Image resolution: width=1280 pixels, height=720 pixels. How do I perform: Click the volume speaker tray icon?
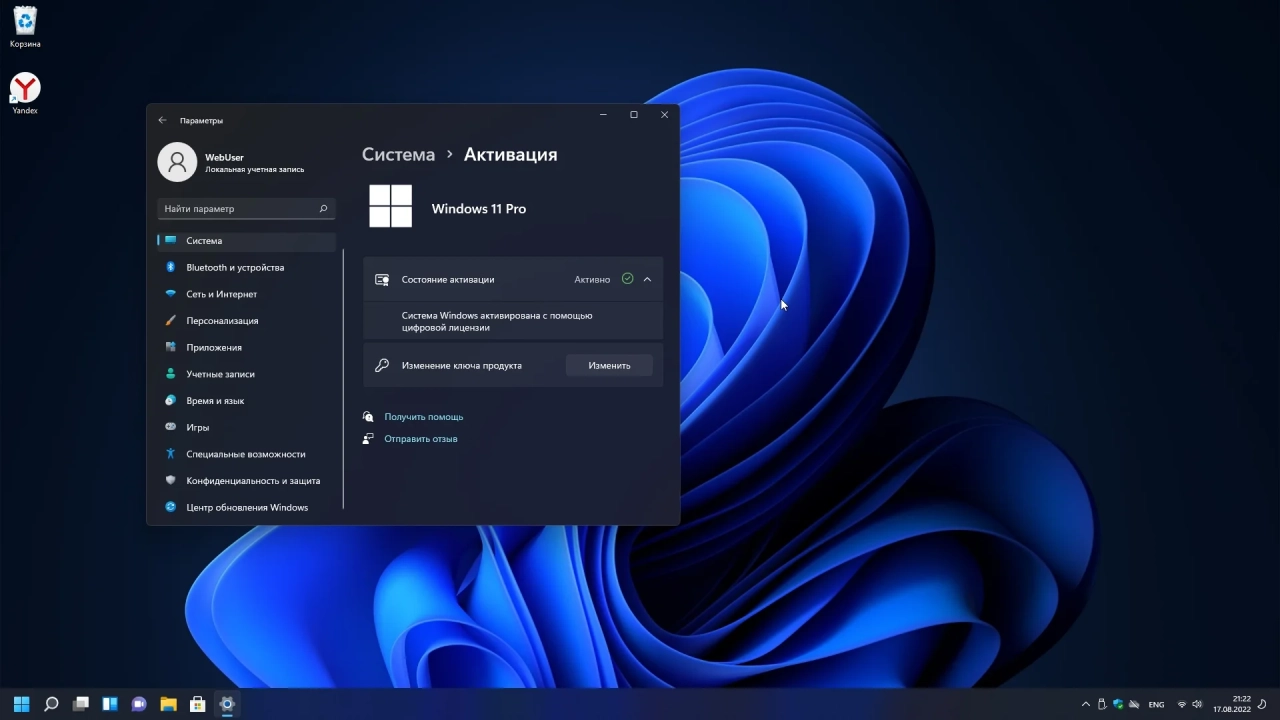(x=1197, y=705)
